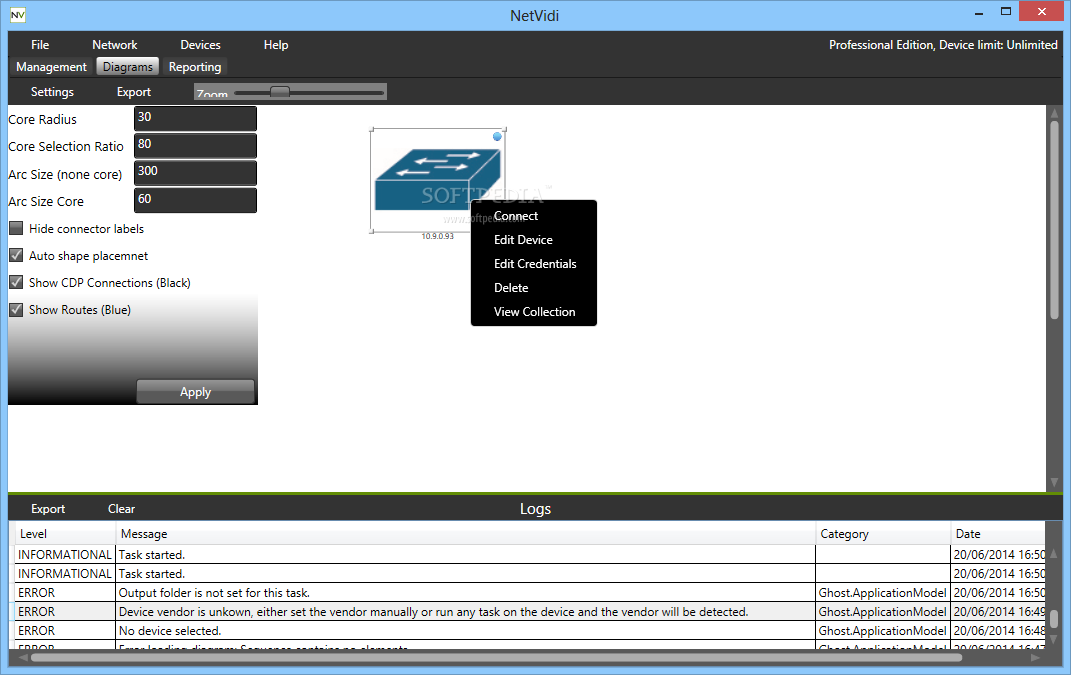
Task: Click the Level column header
Action: coord(66,534)
